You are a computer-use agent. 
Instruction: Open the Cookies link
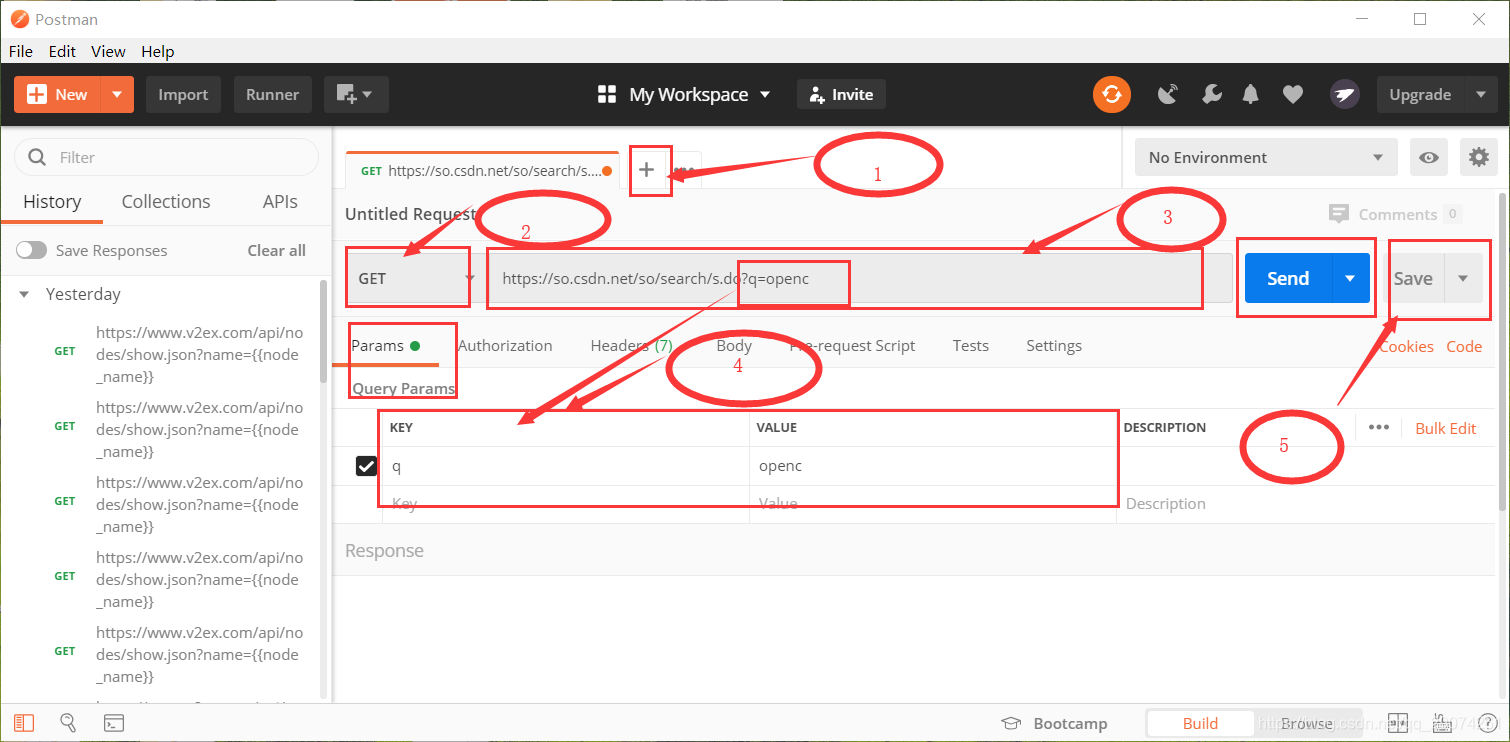1406,346
